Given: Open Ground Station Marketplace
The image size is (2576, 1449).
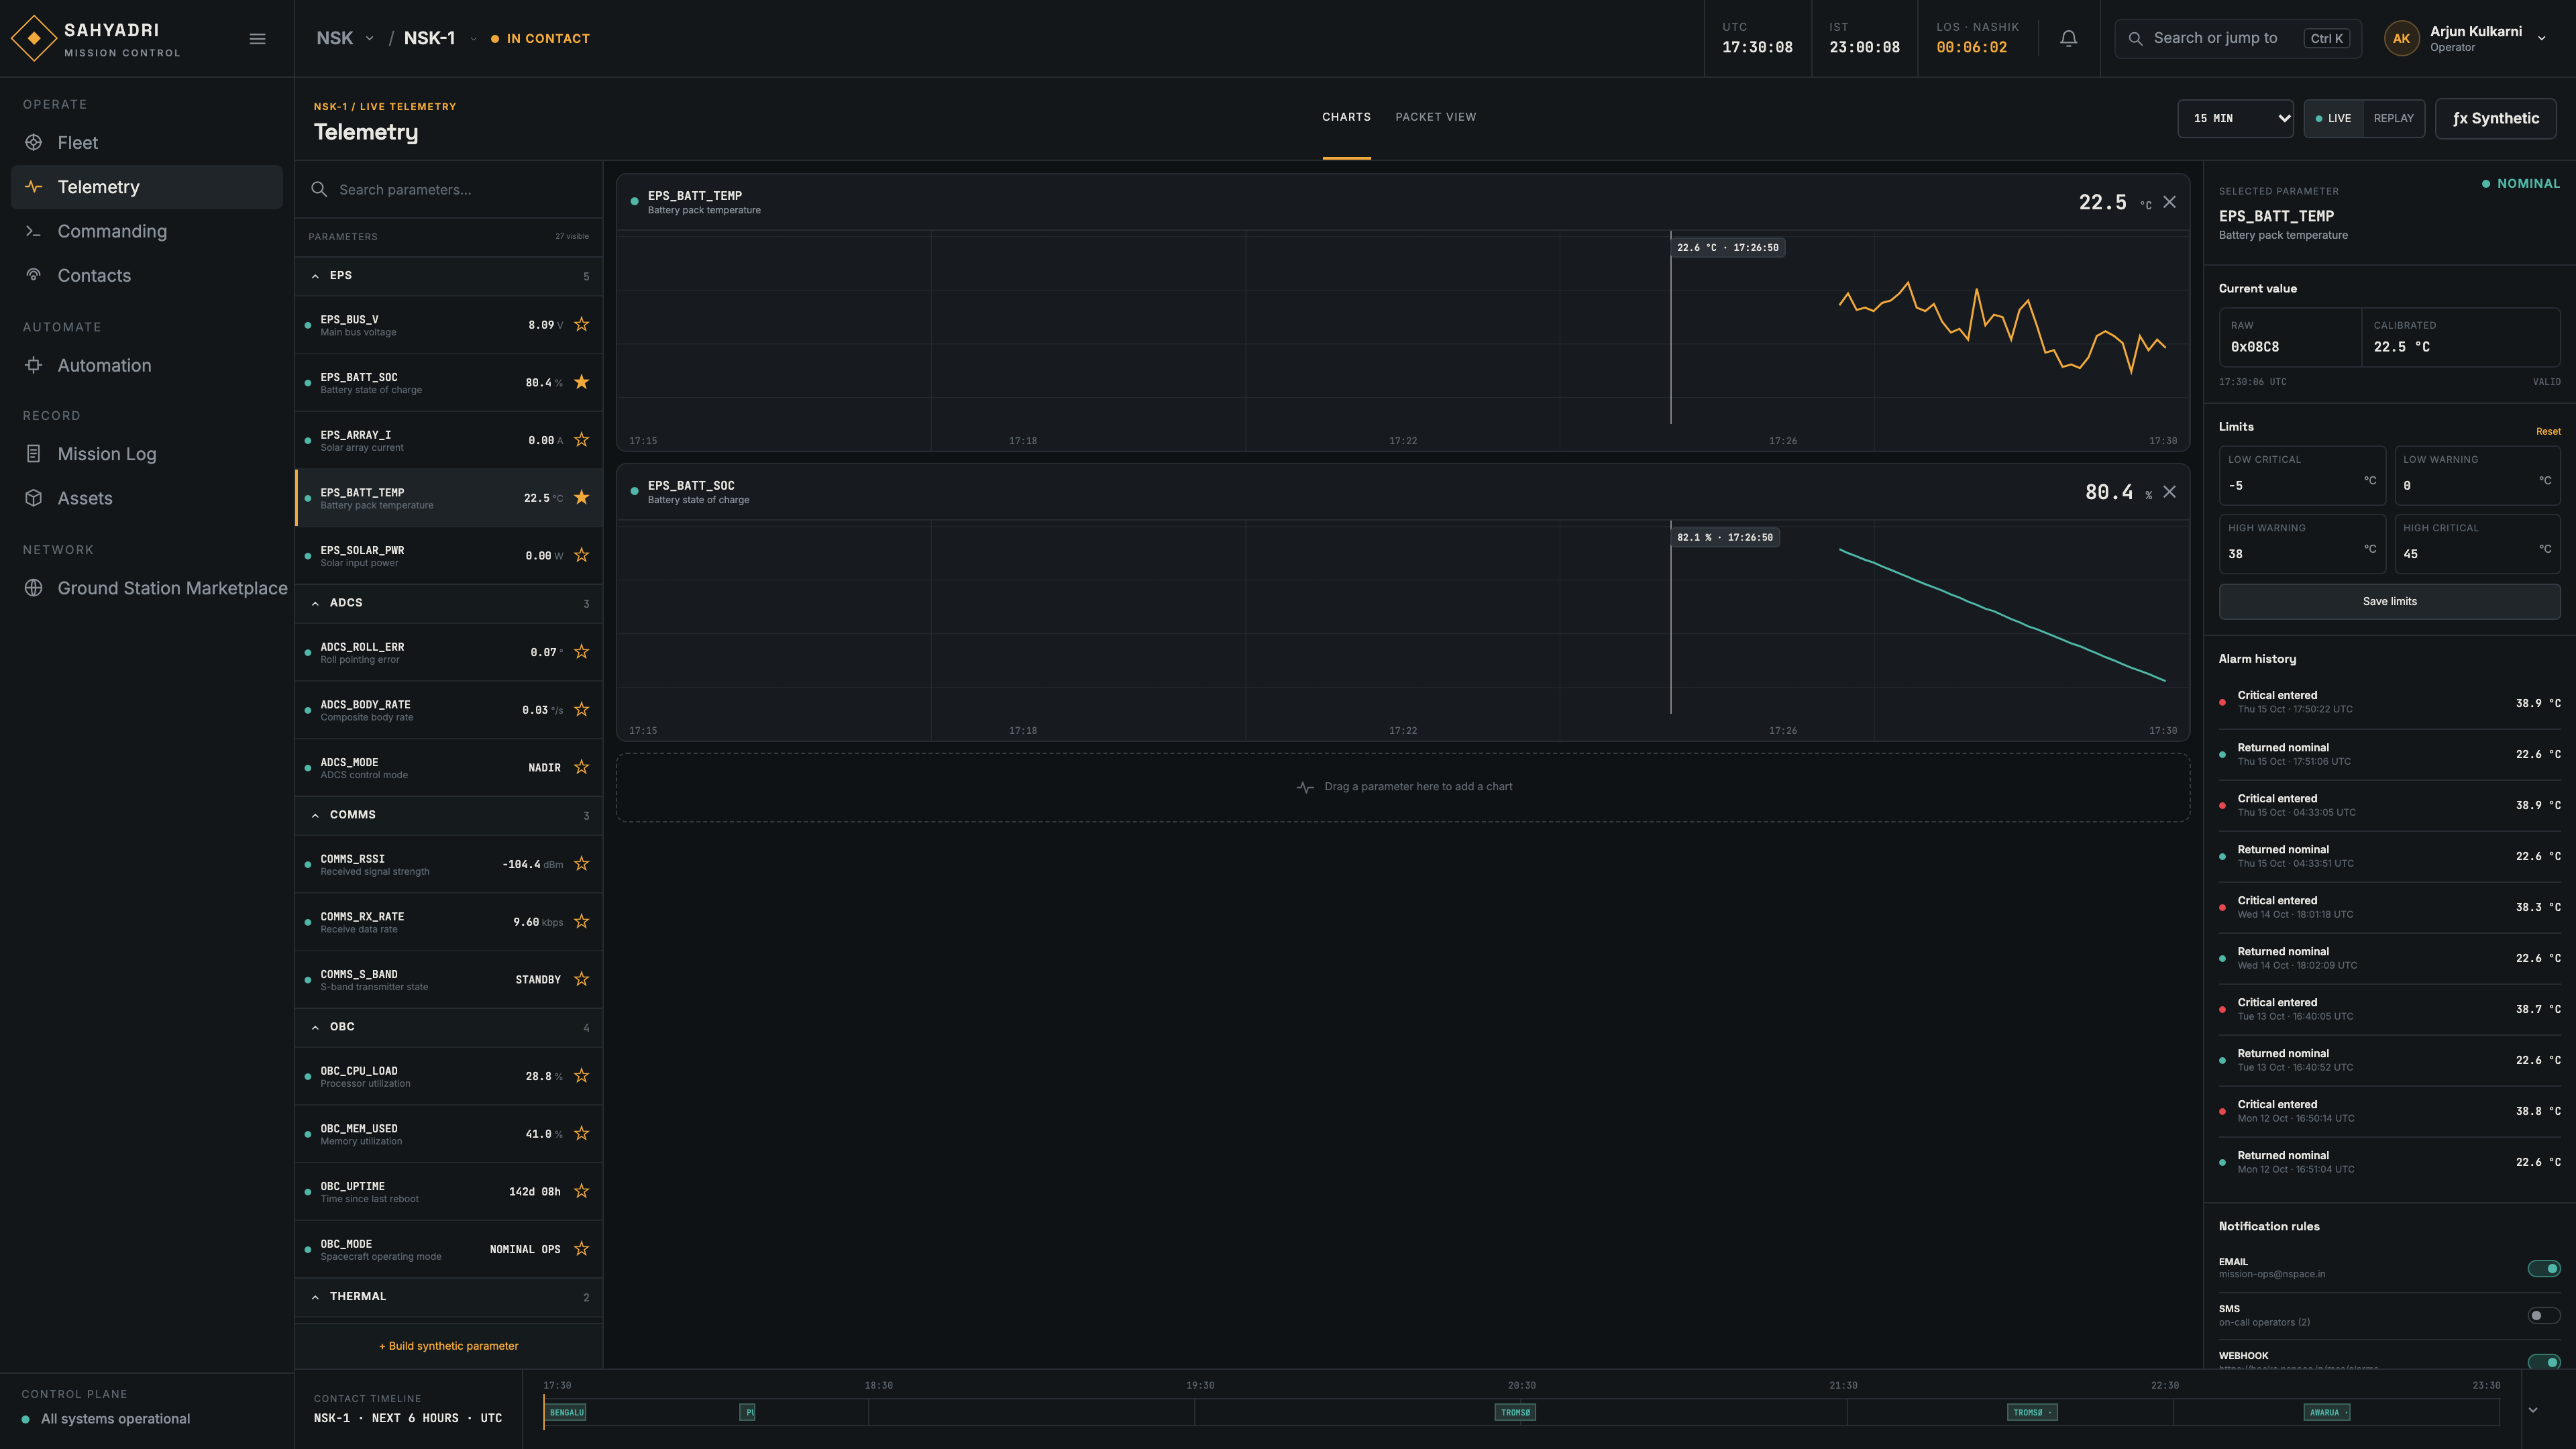Looking at the screenshot, I should [x=146, y=588].
